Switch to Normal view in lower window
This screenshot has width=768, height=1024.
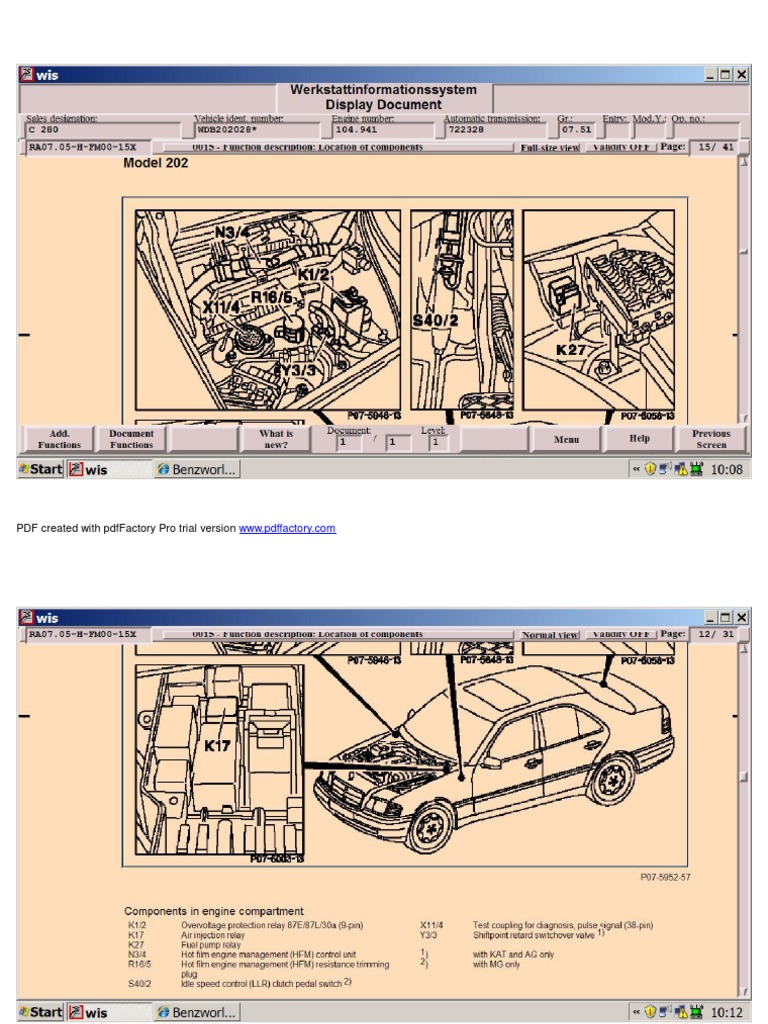[x=549, y=634]
